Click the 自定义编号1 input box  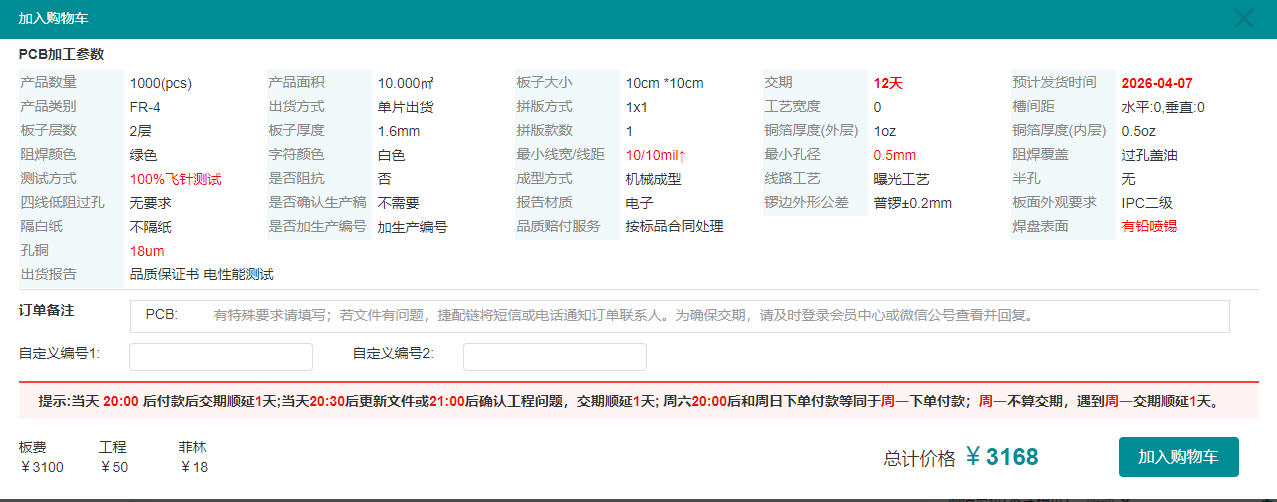[221, 357]
